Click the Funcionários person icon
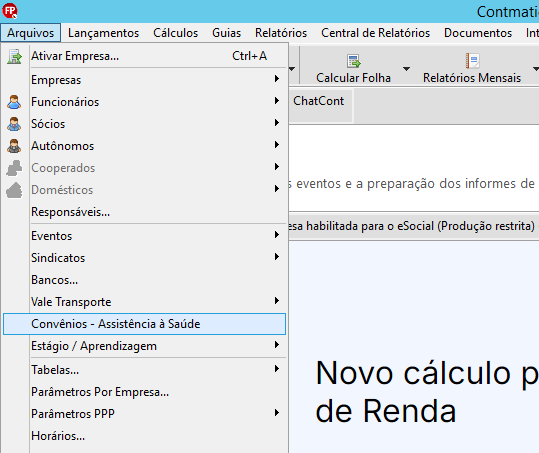539x453 pixels. (14, 102)
